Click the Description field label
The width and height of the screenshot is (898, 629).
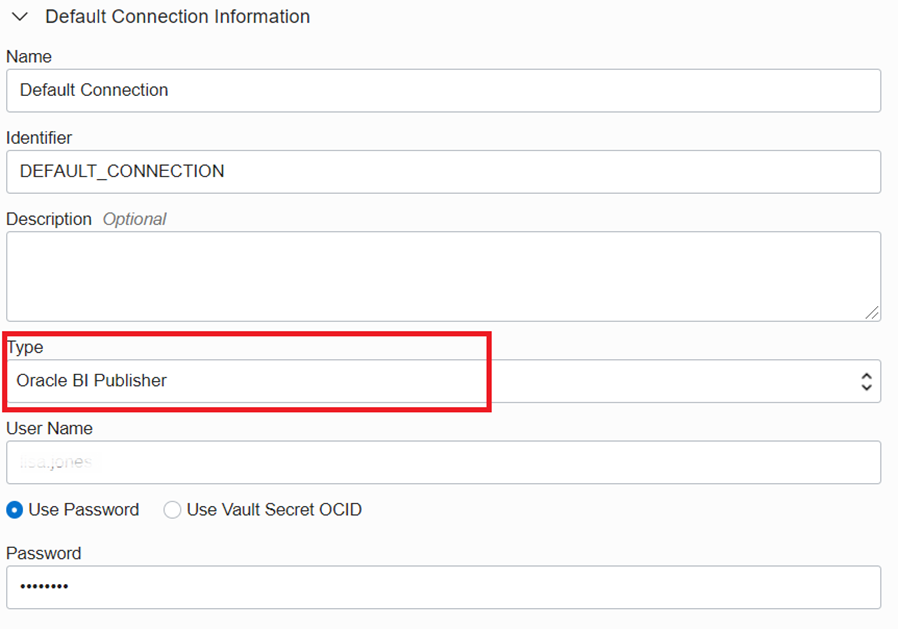click(x=49, y=219)
